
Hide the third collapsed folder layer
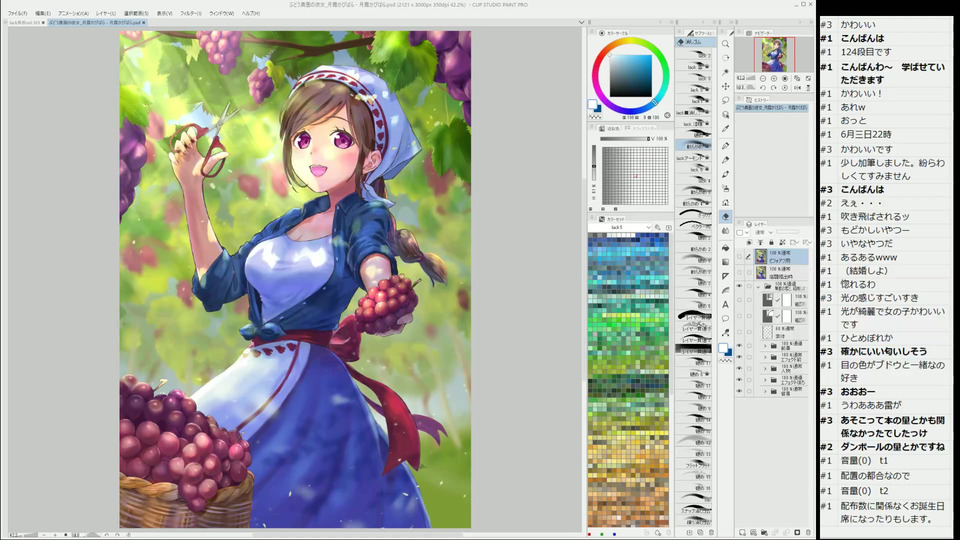(739, 369)
